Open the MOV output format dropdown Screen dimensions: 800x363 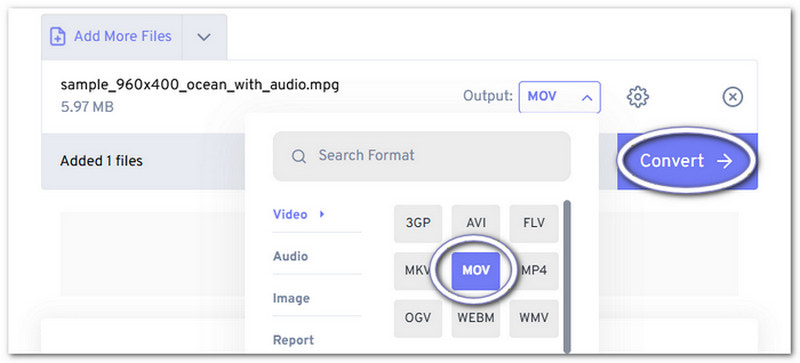coord(560,96)
